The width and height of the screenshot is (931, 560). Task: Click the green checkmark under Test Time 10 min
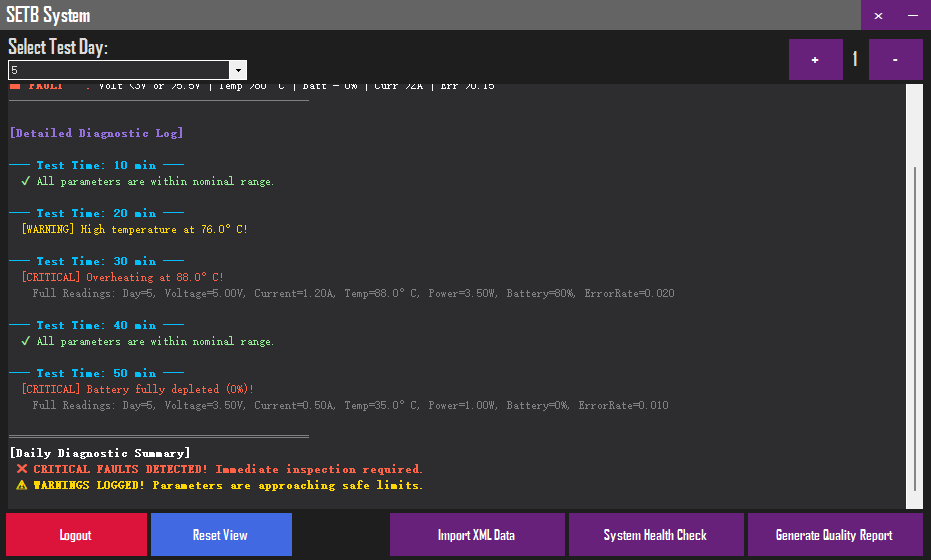(26, 181)
